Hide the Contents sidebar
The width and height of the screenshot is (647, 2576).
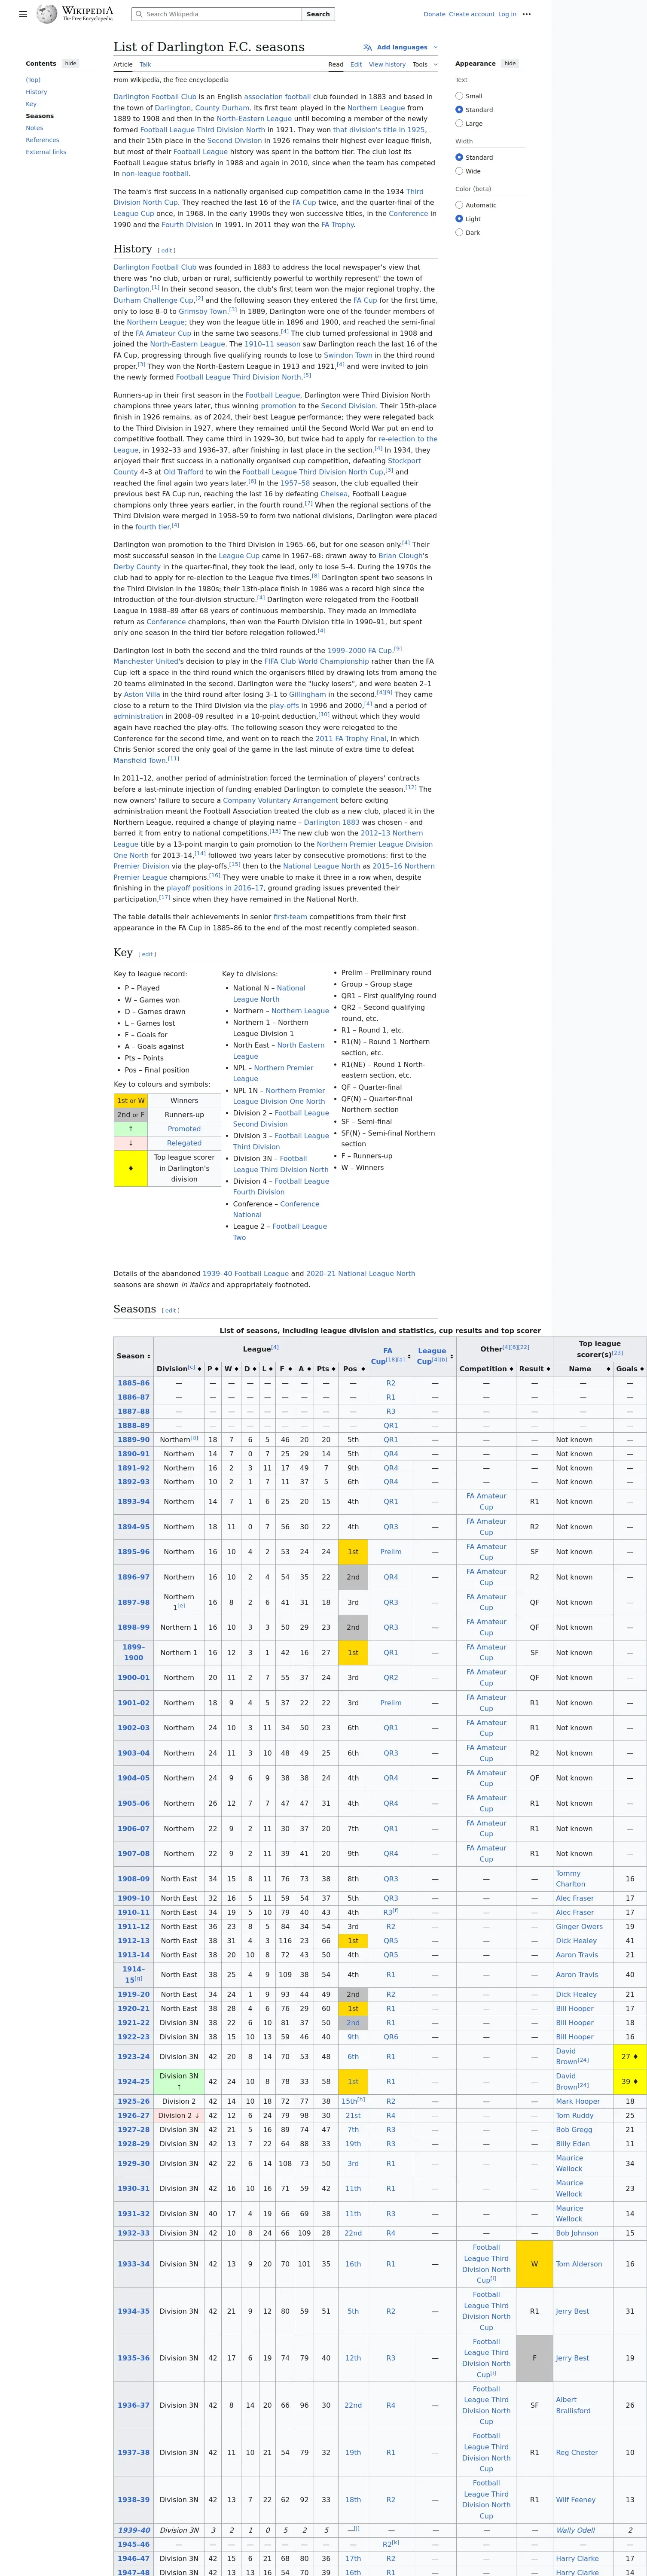click(x=70, y=63)
